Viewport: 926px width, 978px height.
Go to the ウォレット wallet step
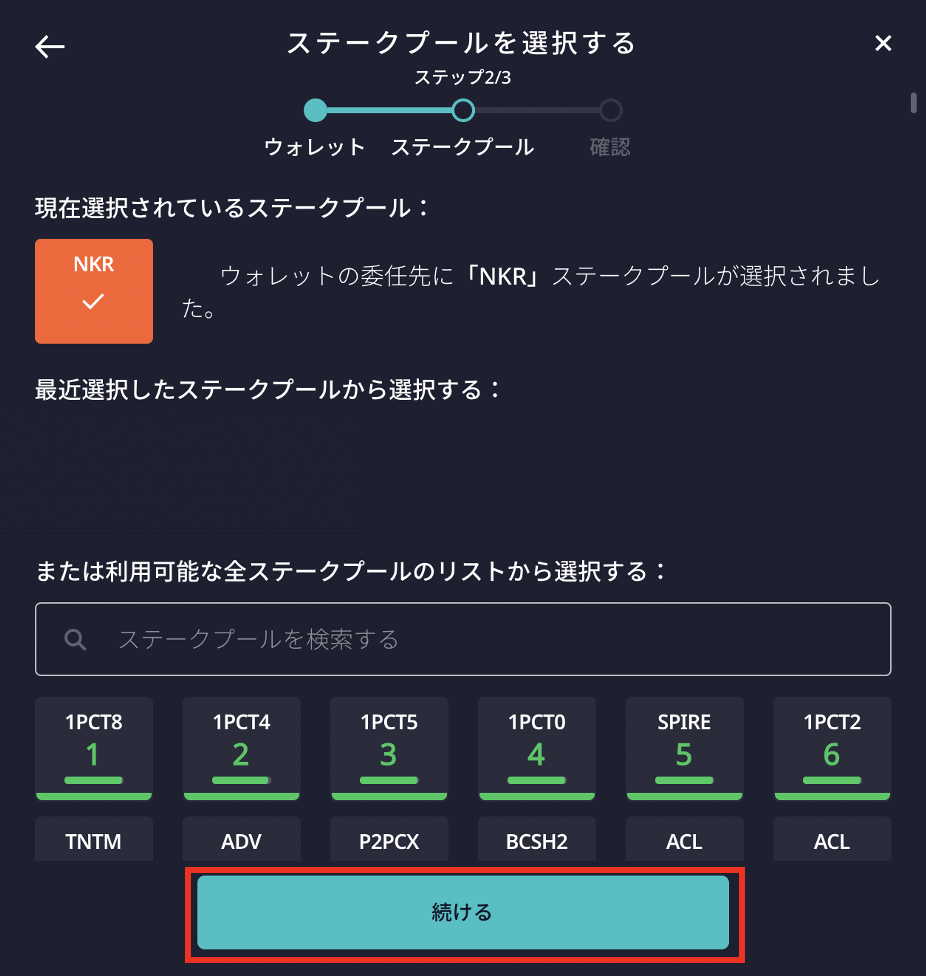pos(315,110)
